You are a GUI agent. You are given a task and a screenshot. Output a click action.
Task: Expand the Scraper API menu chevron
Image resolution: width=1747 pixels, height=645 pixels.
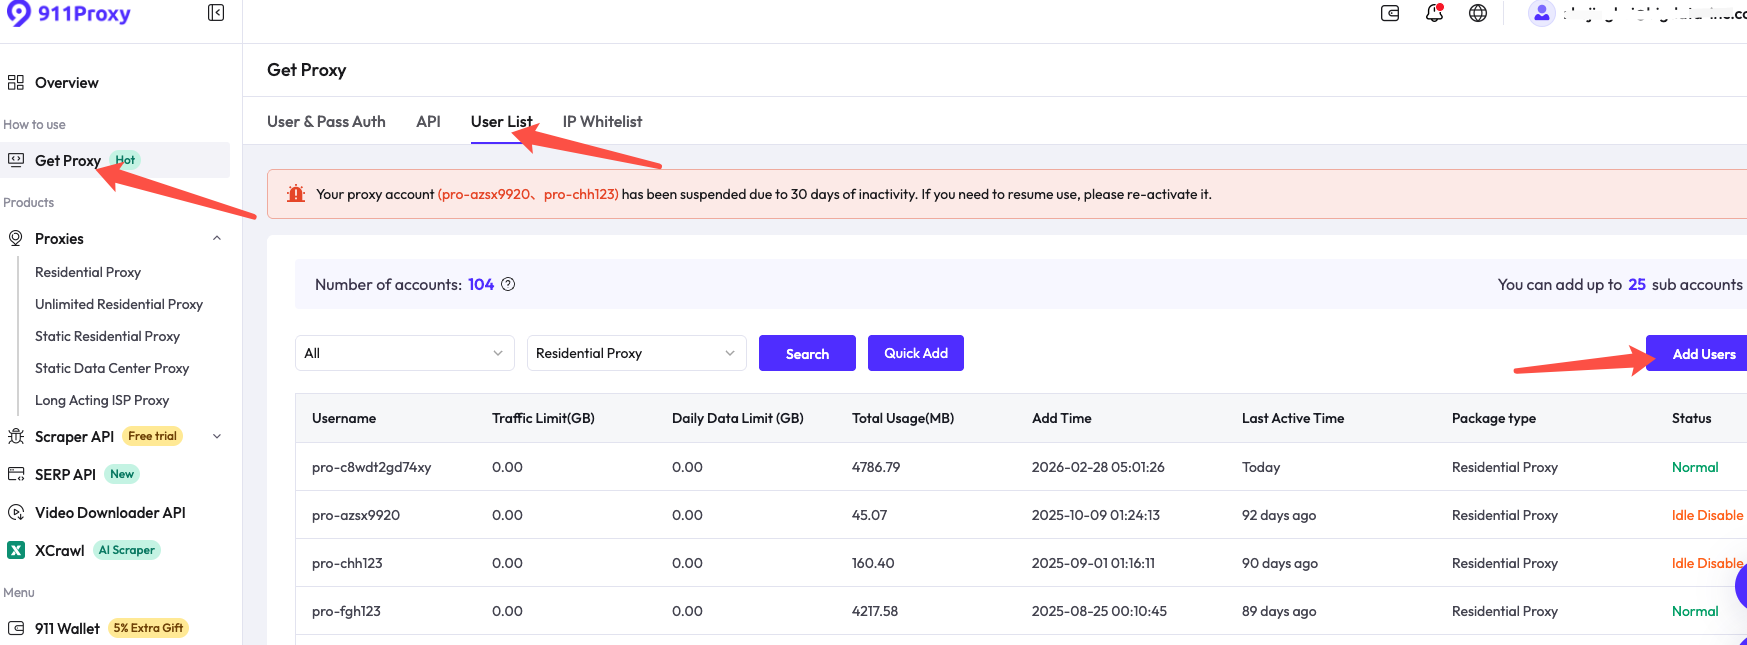217,436
